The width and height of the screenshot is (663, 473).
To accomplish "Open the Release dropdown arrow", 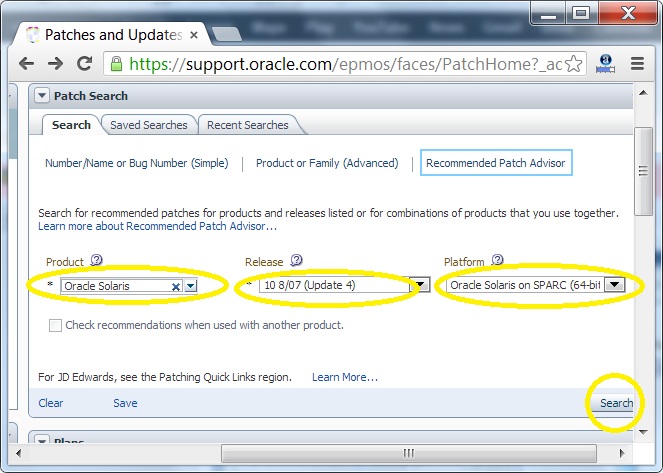I will [x=420, y=285].
